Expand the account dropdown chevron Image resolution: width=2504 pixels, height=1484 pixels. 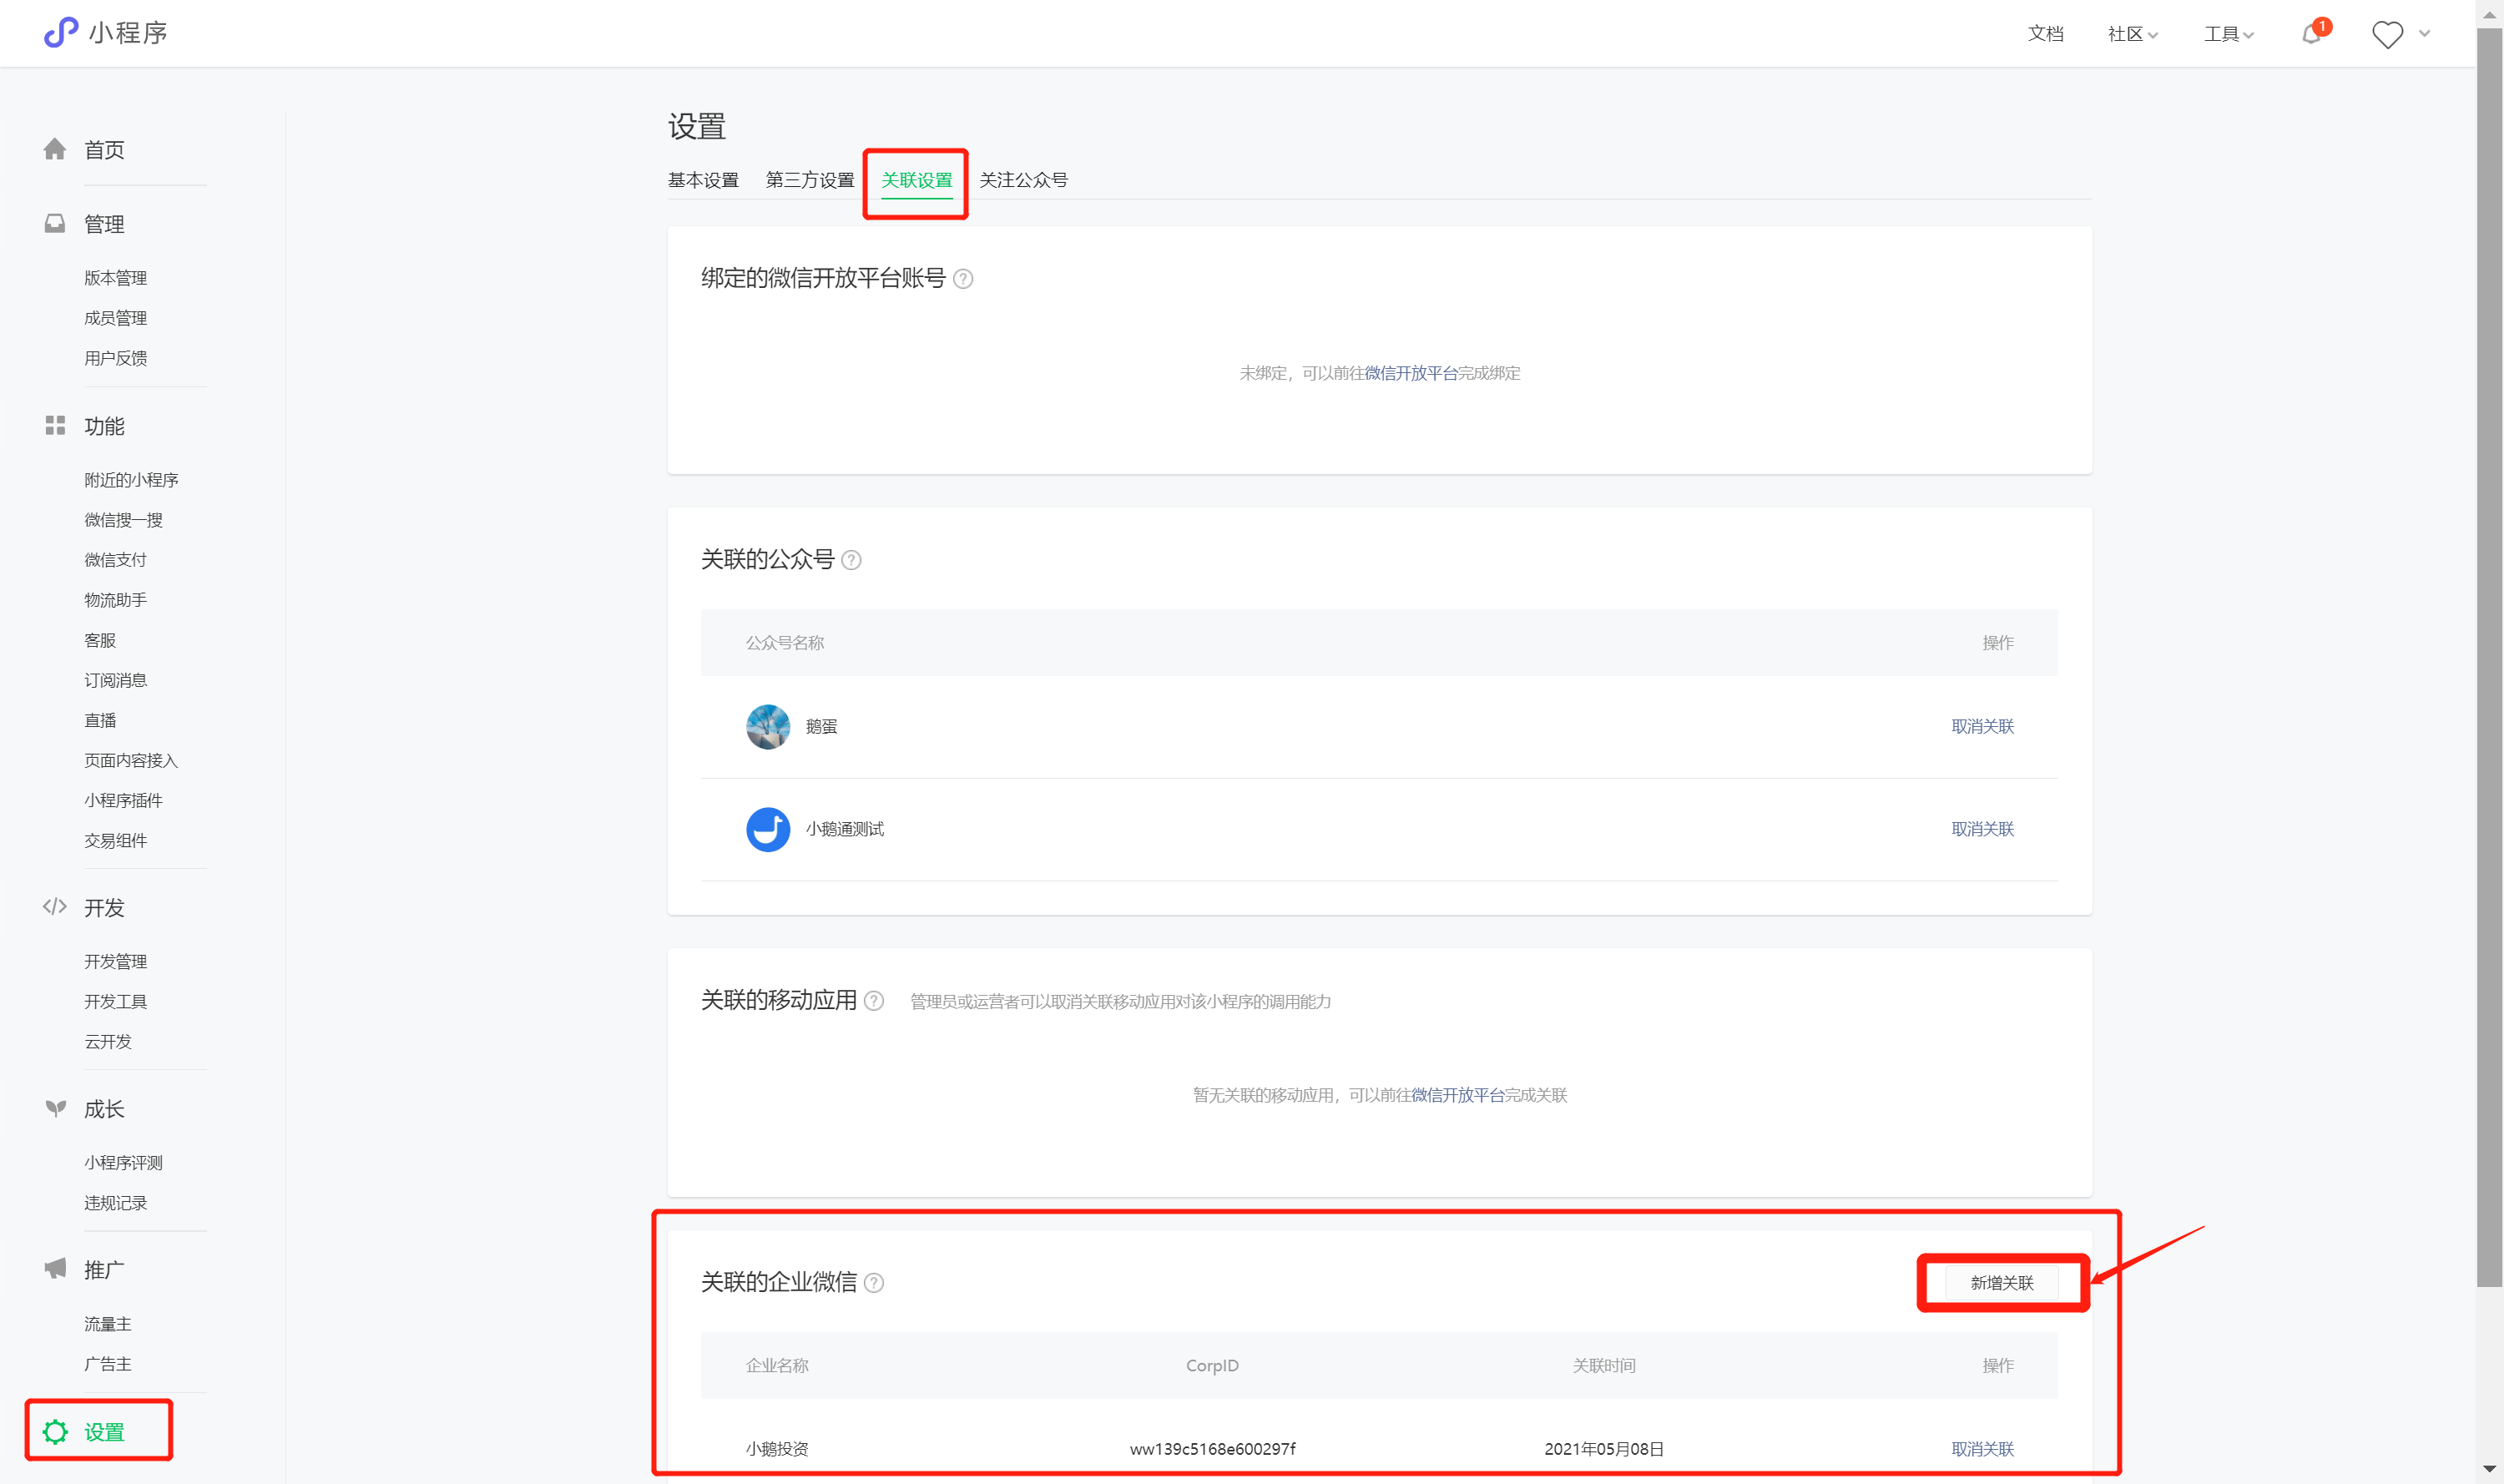[x=2424, y=34]
